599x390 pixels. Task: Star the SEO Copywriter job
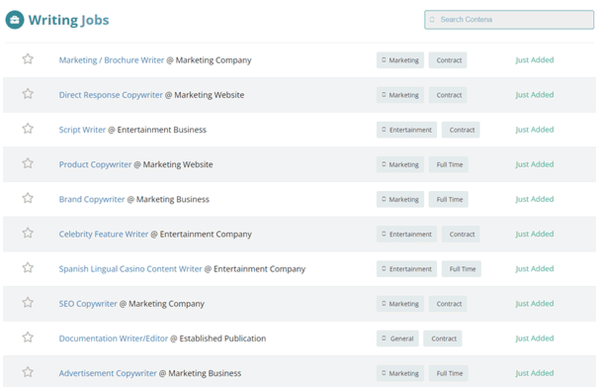[x=28, y=303]
